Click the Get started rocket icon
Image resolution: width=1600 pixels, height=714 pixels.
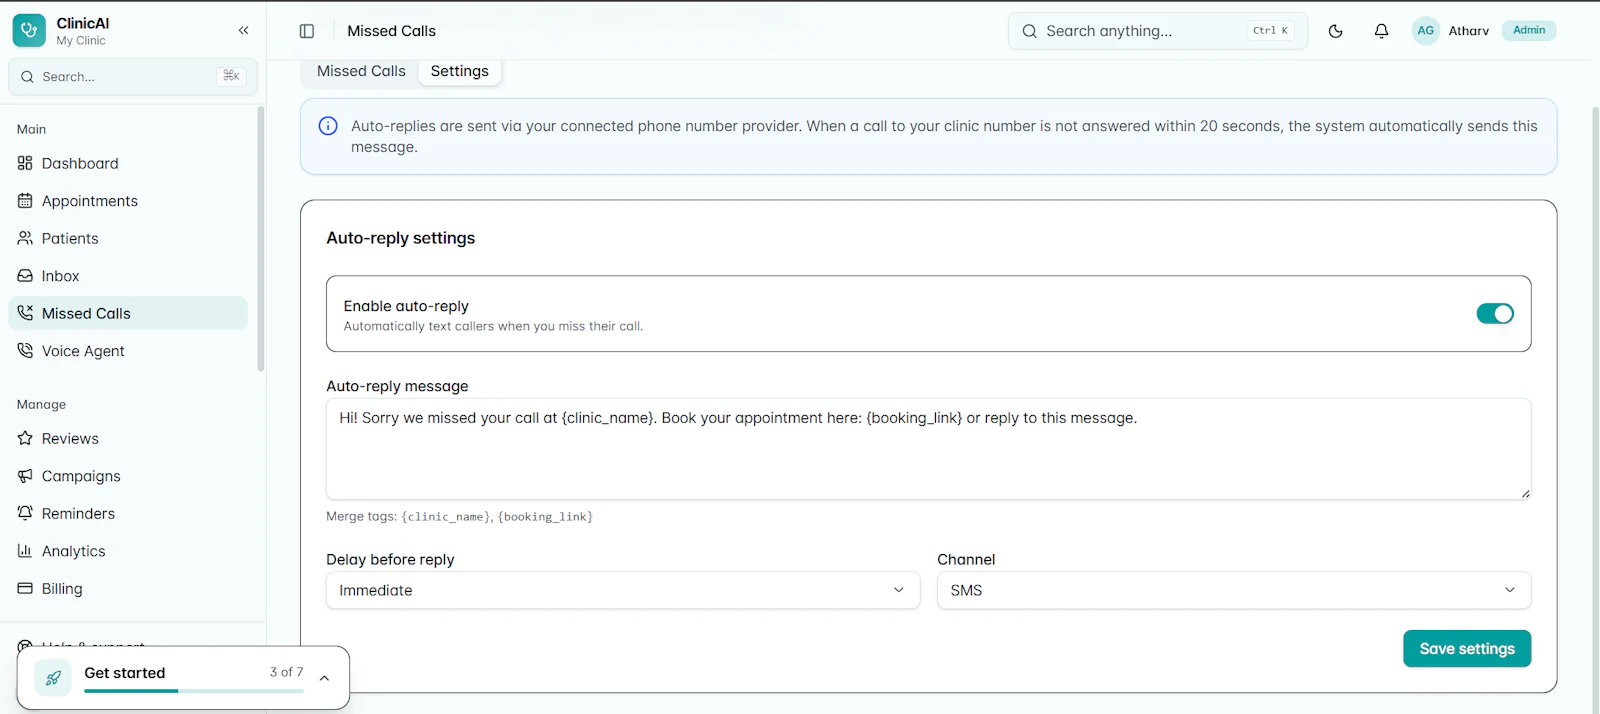53,678
